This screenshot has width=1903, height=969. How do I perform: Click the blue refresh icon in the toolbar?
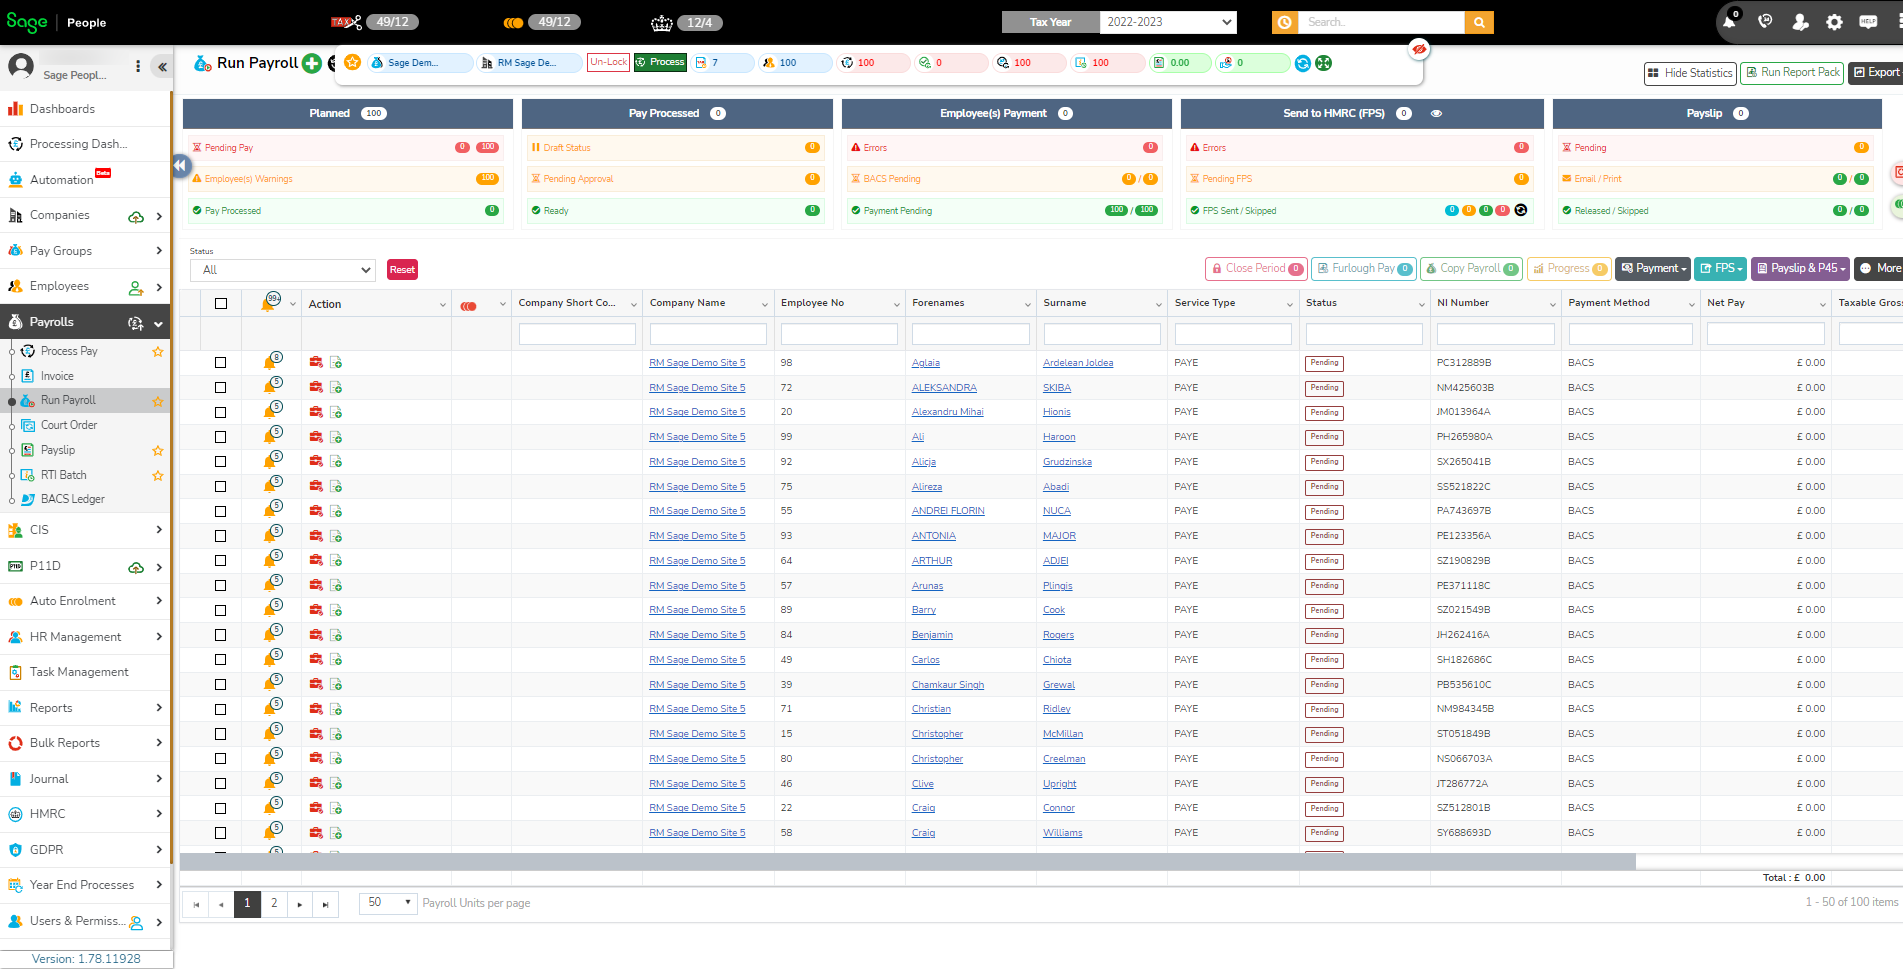1303,63
